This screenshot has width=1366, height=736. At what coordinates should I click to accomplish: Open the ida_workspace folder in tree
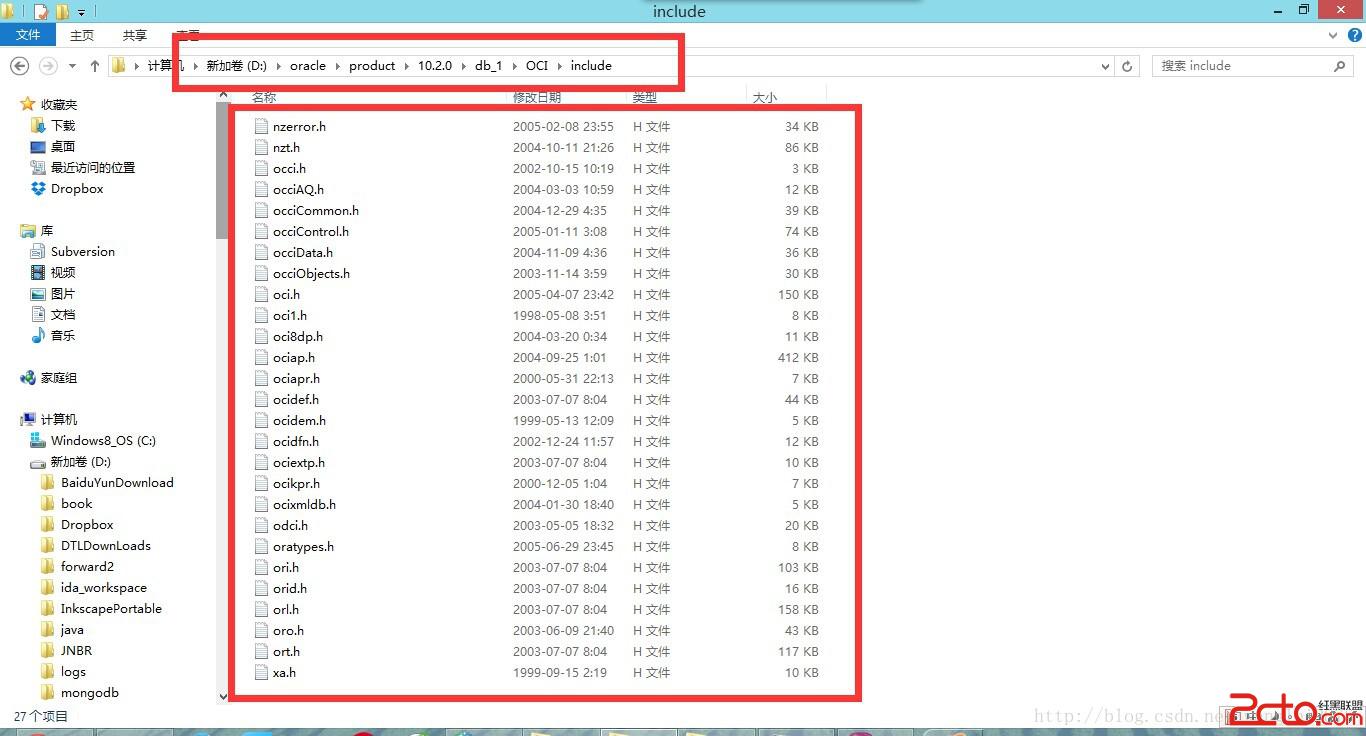[x=103, y=587]
